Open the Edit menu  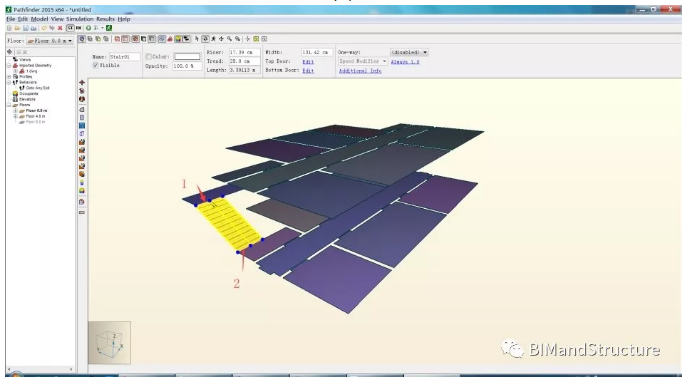[23, 19]
